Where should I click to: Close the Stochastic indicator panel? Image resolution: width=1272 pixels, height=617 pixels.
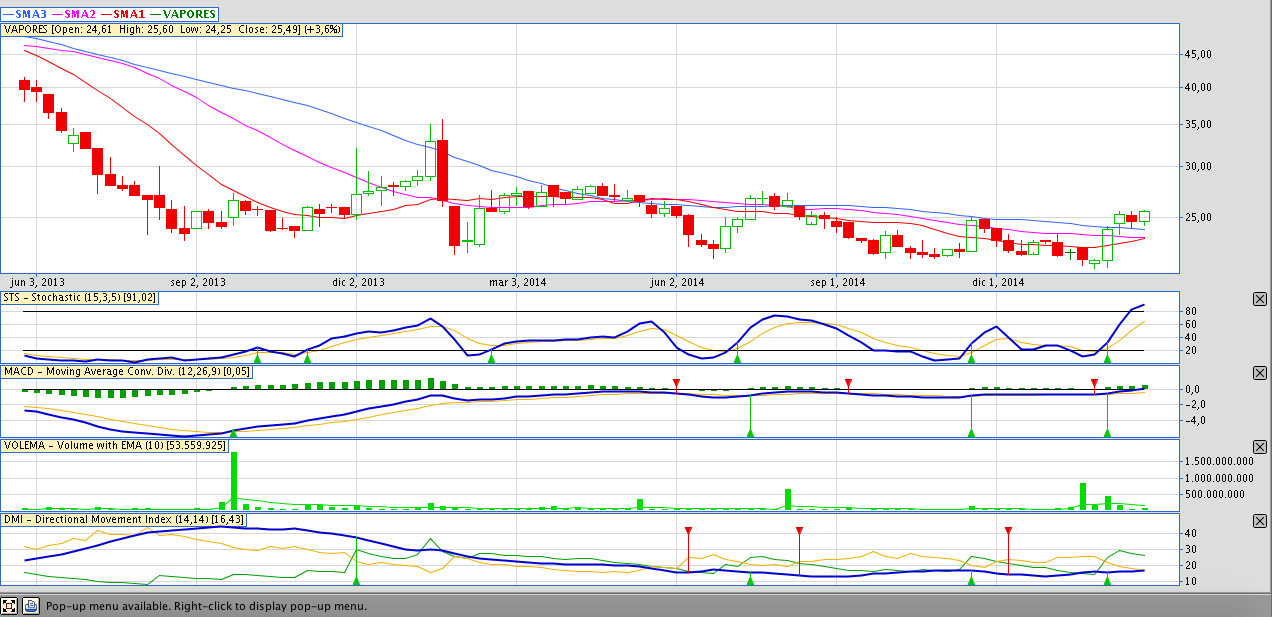tap(1260, 299)
